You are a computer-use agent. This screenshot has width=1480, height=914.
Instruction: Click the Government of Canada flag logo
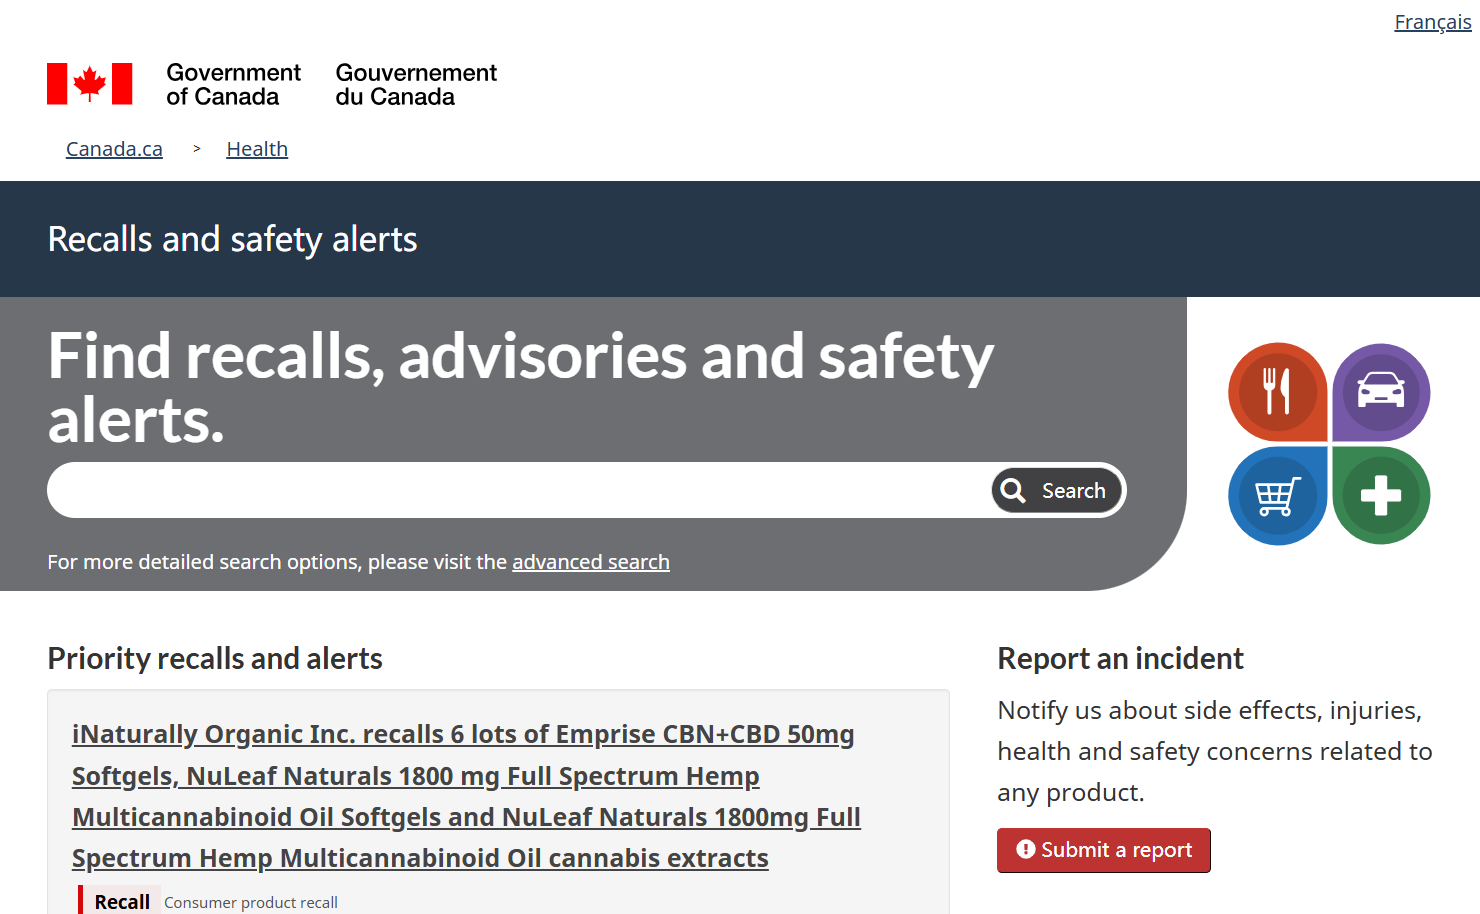(x=89, y=84)
